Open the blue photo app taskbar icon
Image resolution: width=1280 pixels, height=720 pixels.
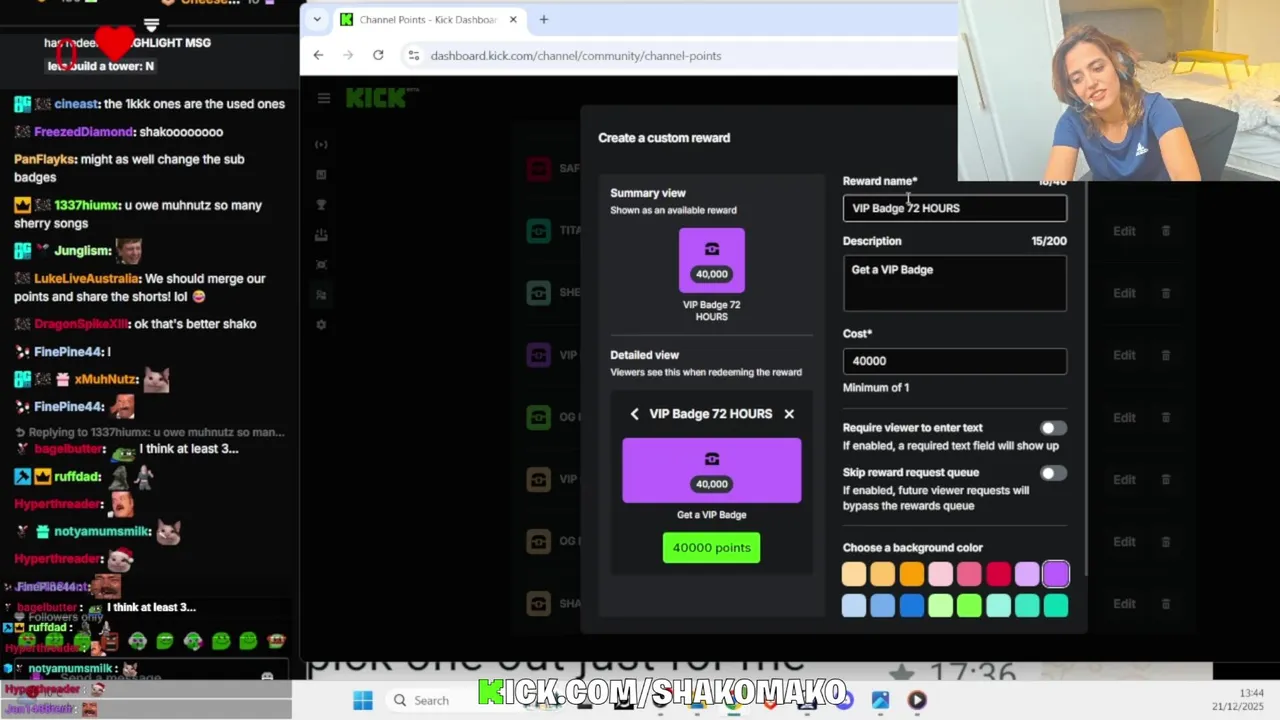(880, 700)
